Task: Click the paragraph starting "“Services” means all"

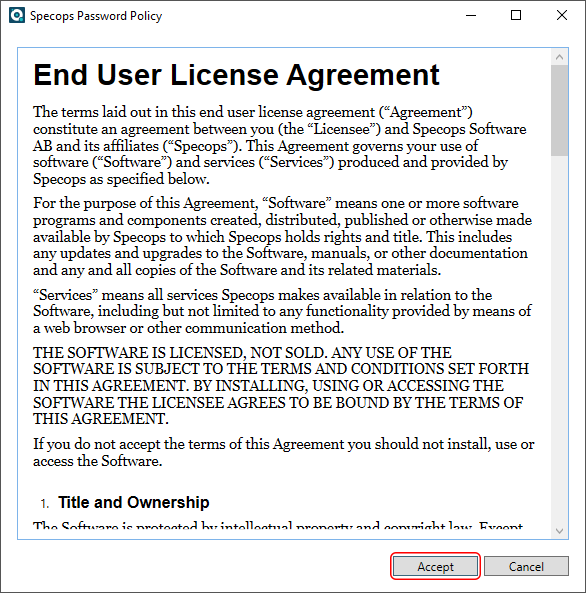Action: pos(282,311)
